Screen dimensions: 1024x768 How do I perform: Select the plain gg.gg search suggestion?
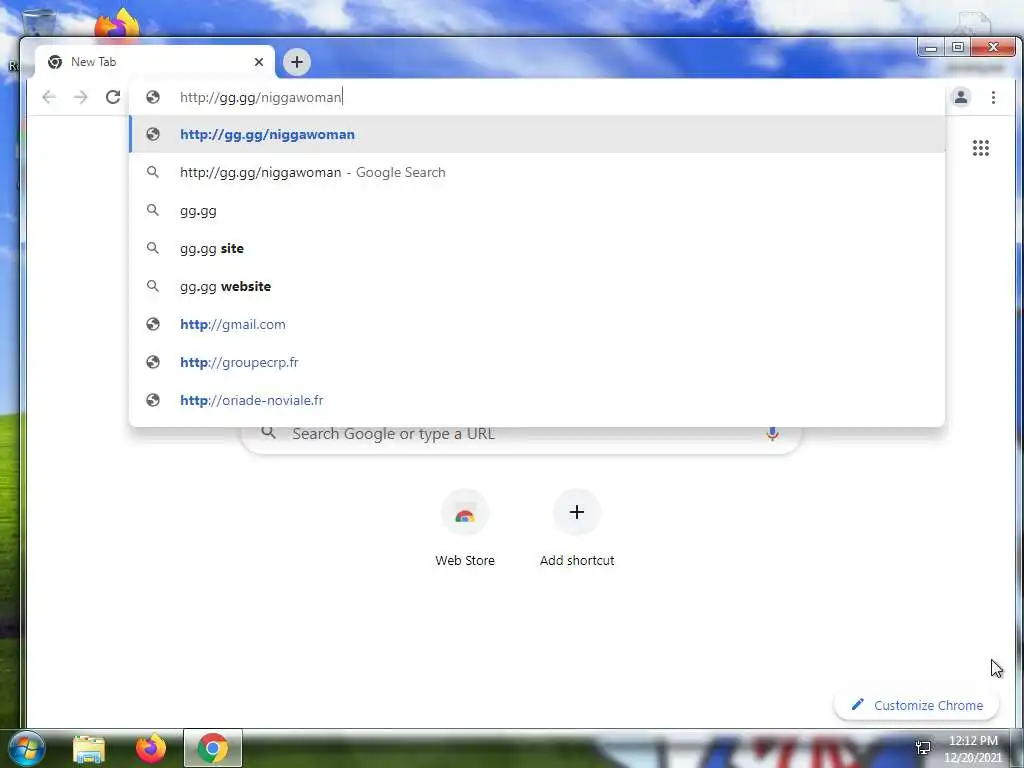coord(537,210)
